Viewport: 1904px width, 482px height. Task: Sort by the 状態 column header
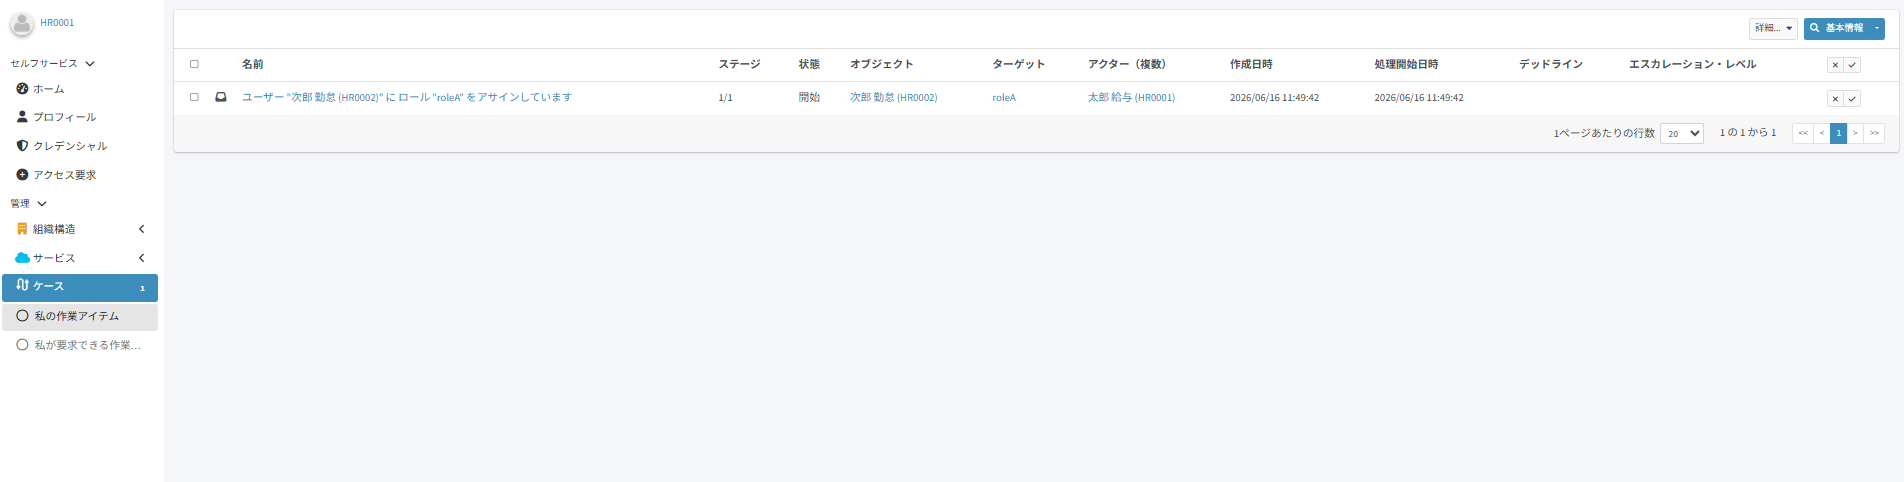click(x=809, y=64)
